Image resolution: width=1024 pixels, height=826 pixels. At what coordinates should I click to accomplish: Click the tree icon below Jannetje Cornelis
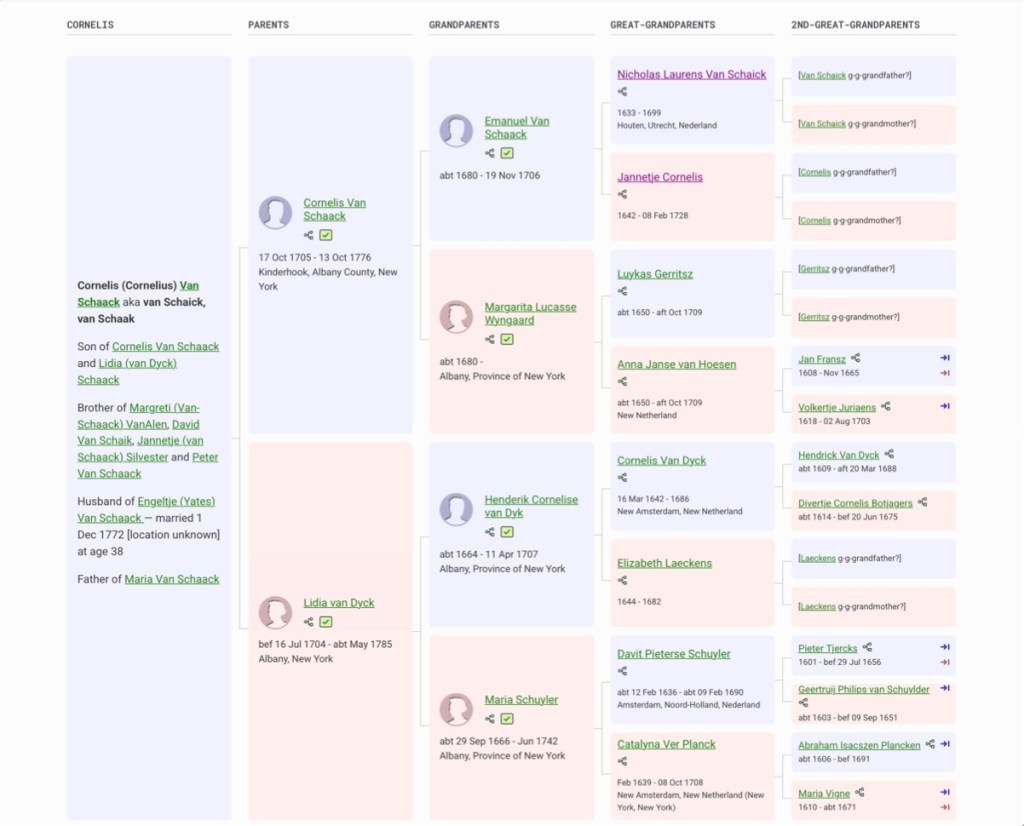pos(622,195)
